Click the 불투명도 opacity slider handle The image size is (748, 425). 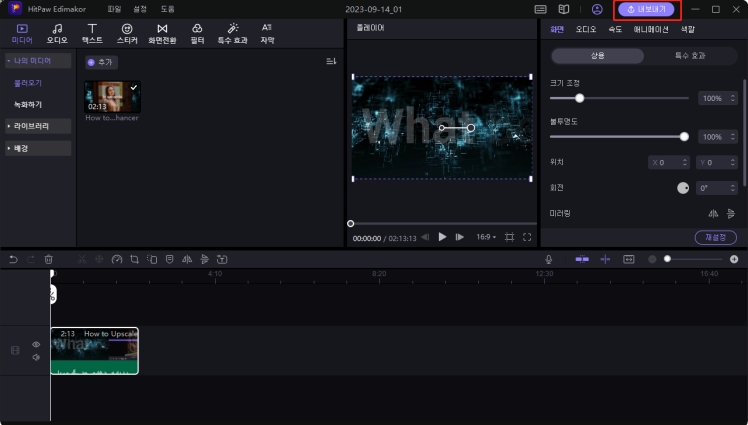684,136
